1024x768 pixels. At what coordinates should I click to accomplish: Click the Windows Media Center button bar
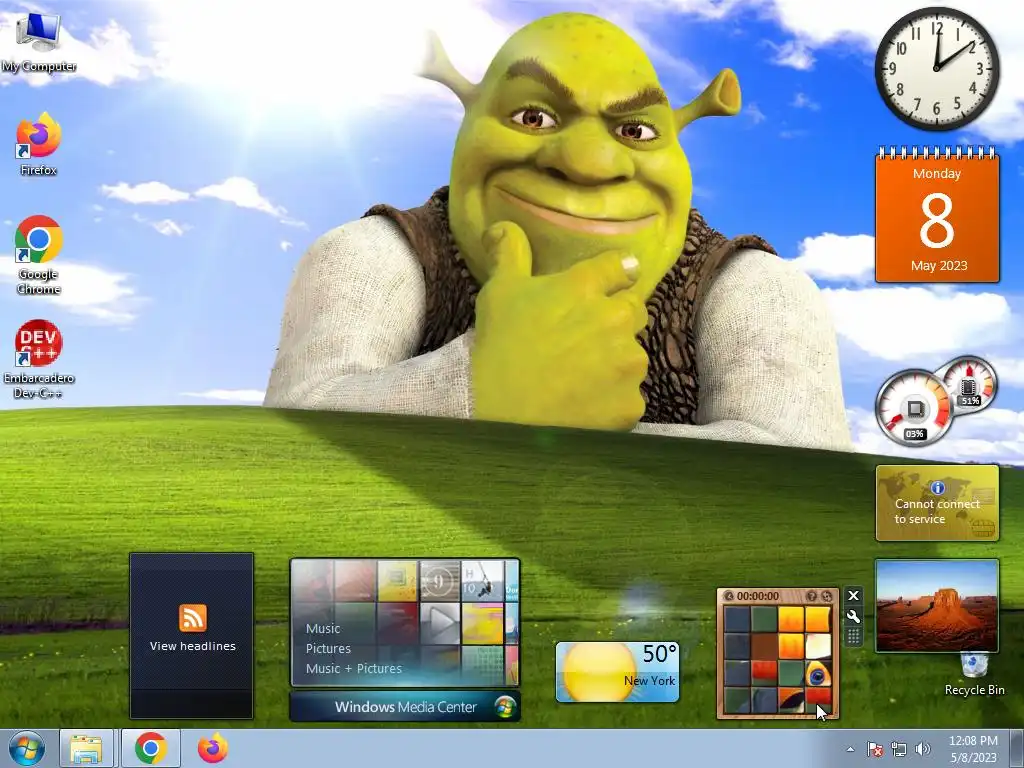[405, 707]
